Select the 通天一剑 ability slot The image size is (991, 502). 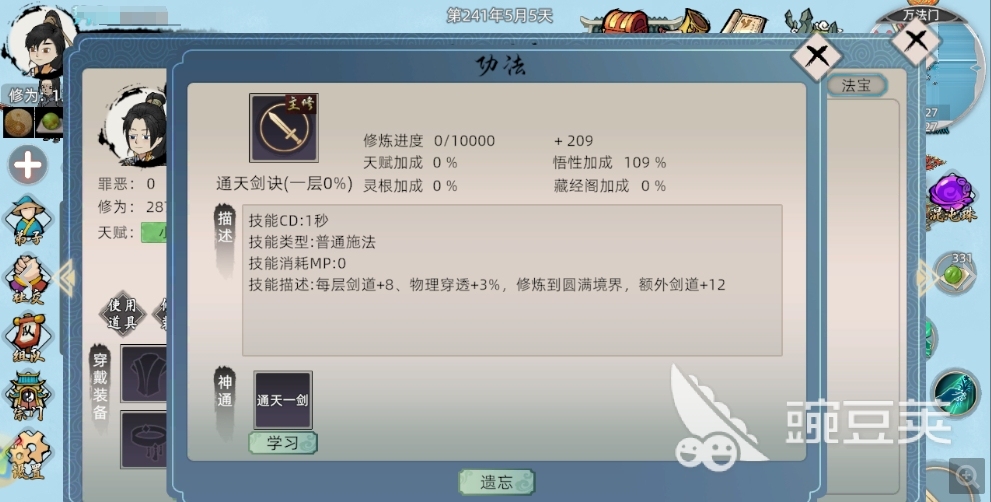pyautogui.click(x=283, y=400)
